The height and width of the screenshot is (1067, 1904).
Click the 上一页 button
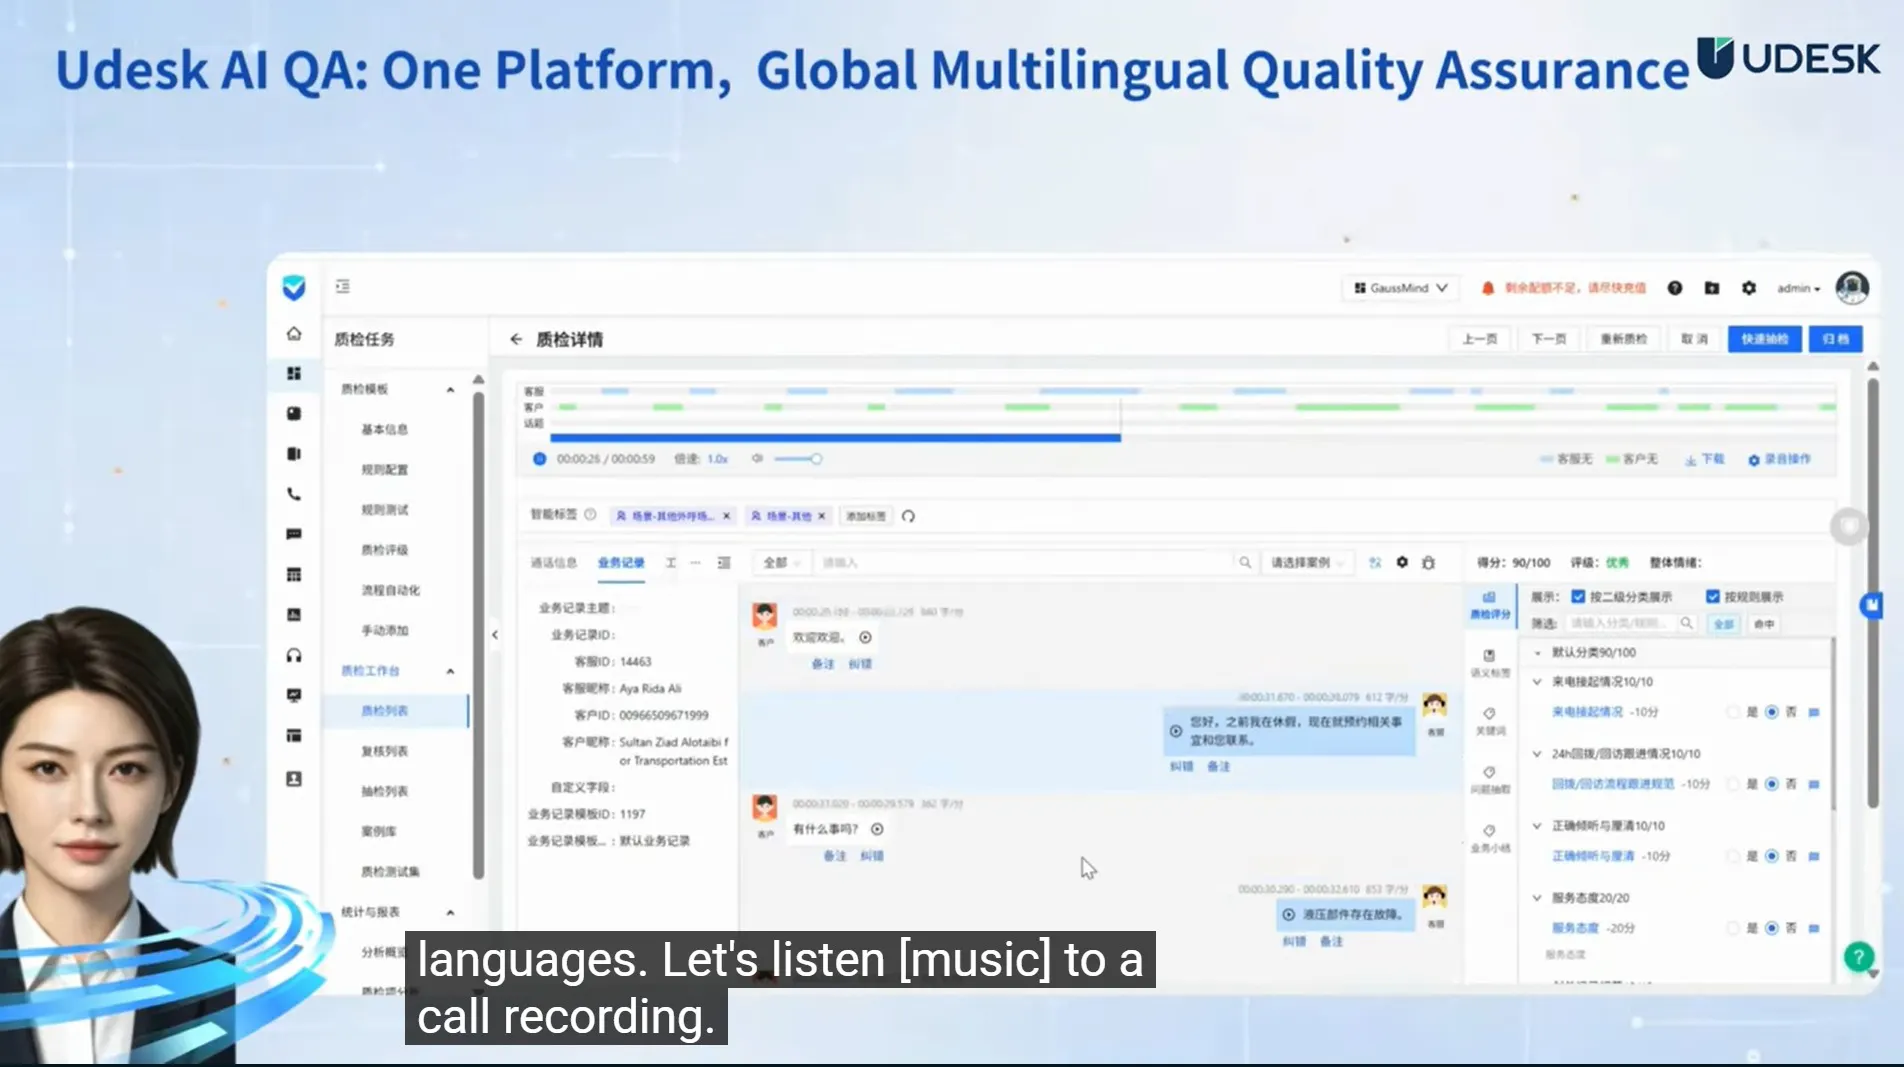point(1480,339)
